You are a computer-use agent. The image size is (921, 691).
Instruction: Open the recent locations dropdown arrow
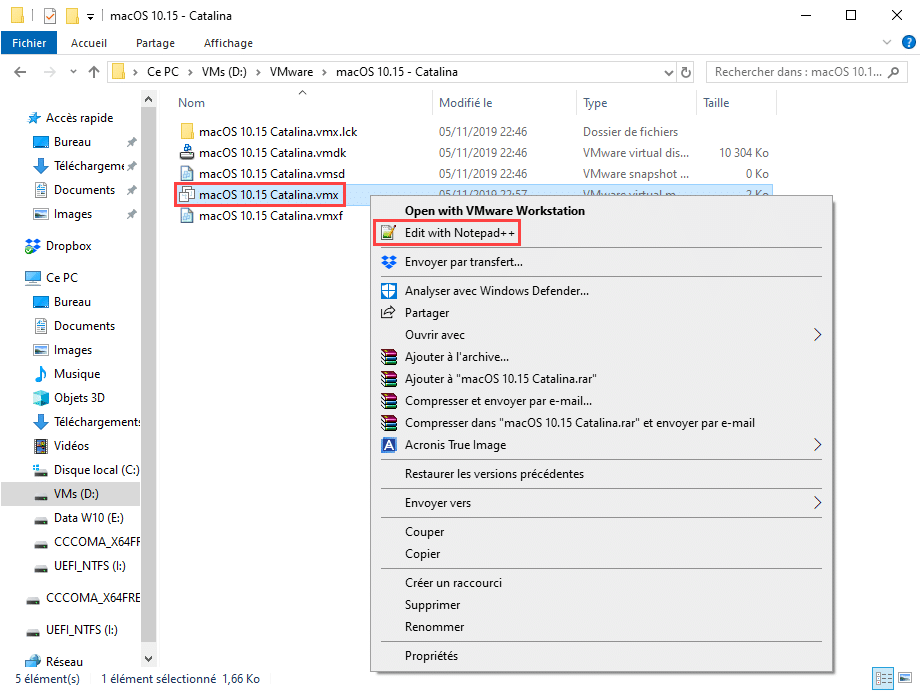(73, 72)
